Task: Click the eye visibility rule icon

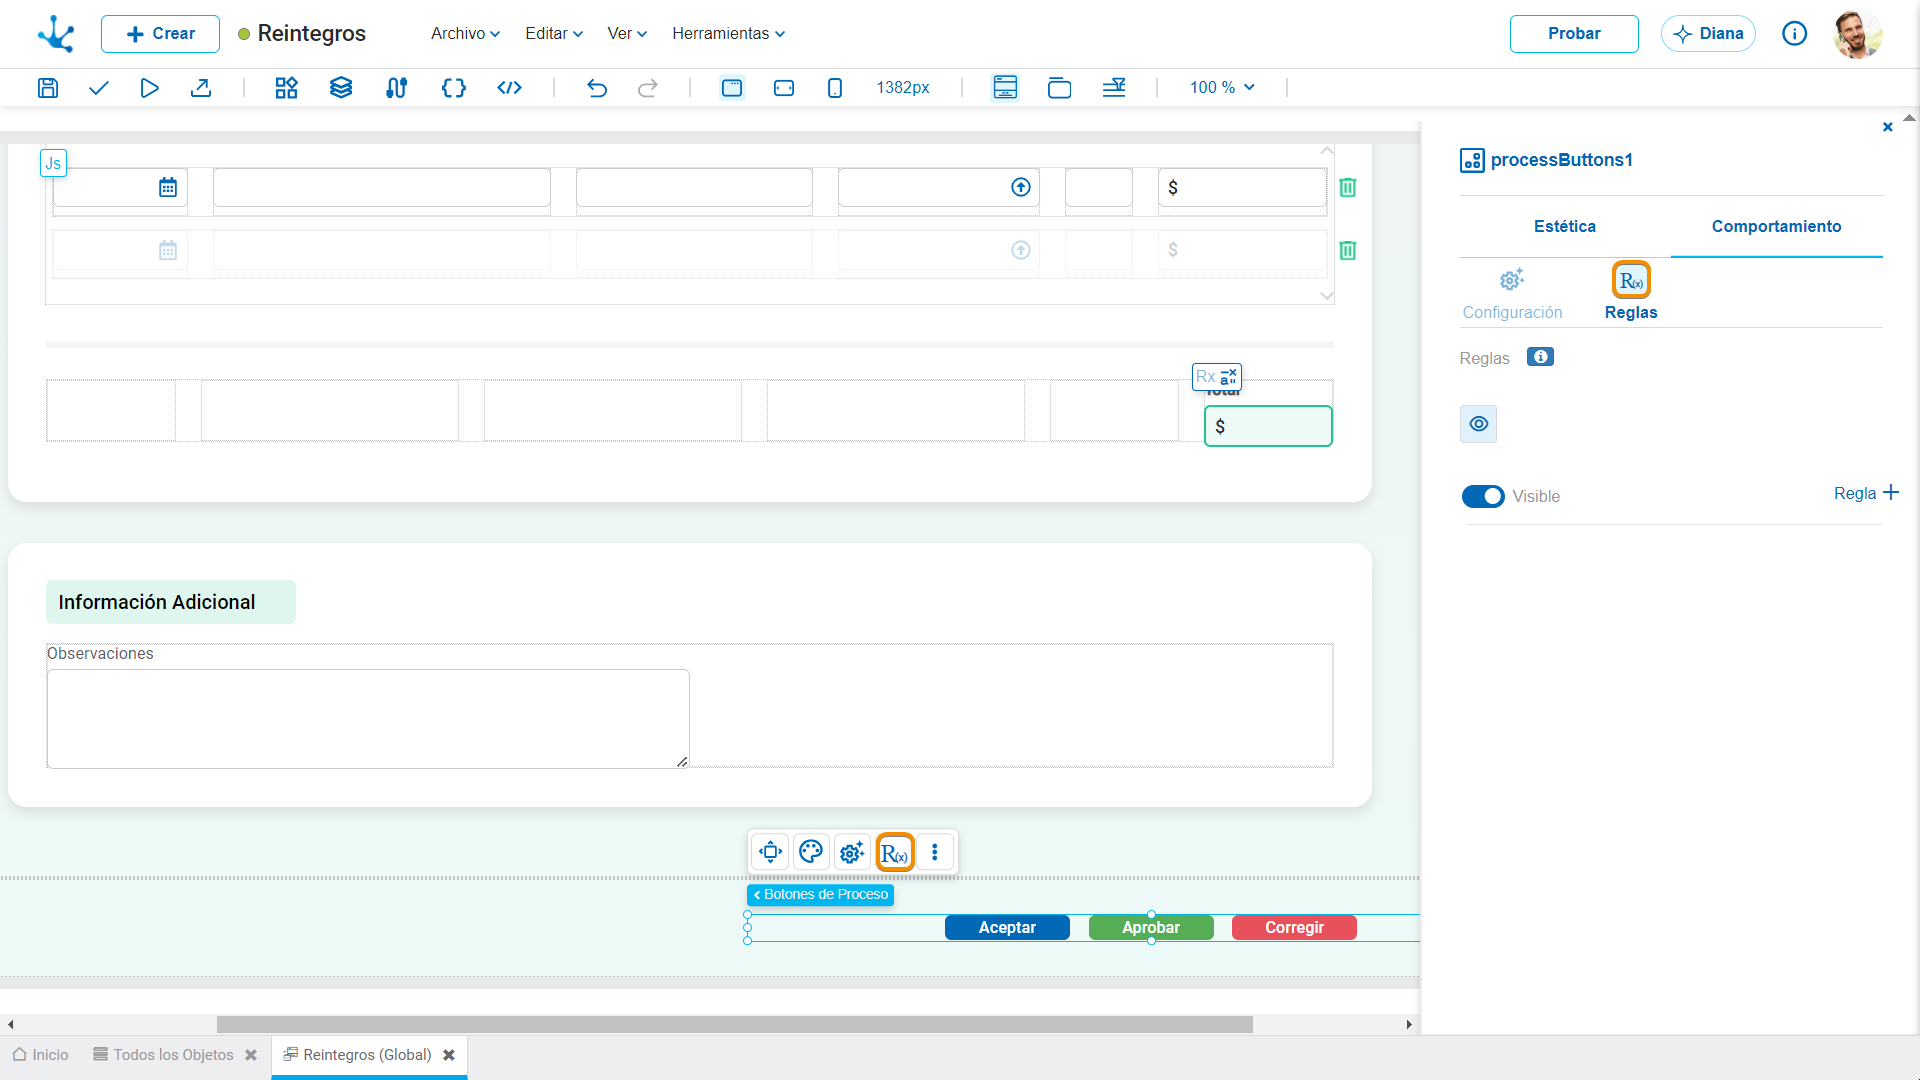Action: tap(1479, 424)
